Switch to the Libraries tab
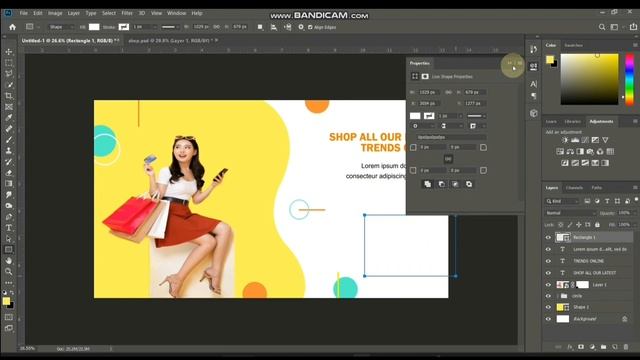Image resolution: width=640 pixels, height=360 pixels. coord(572,122)
